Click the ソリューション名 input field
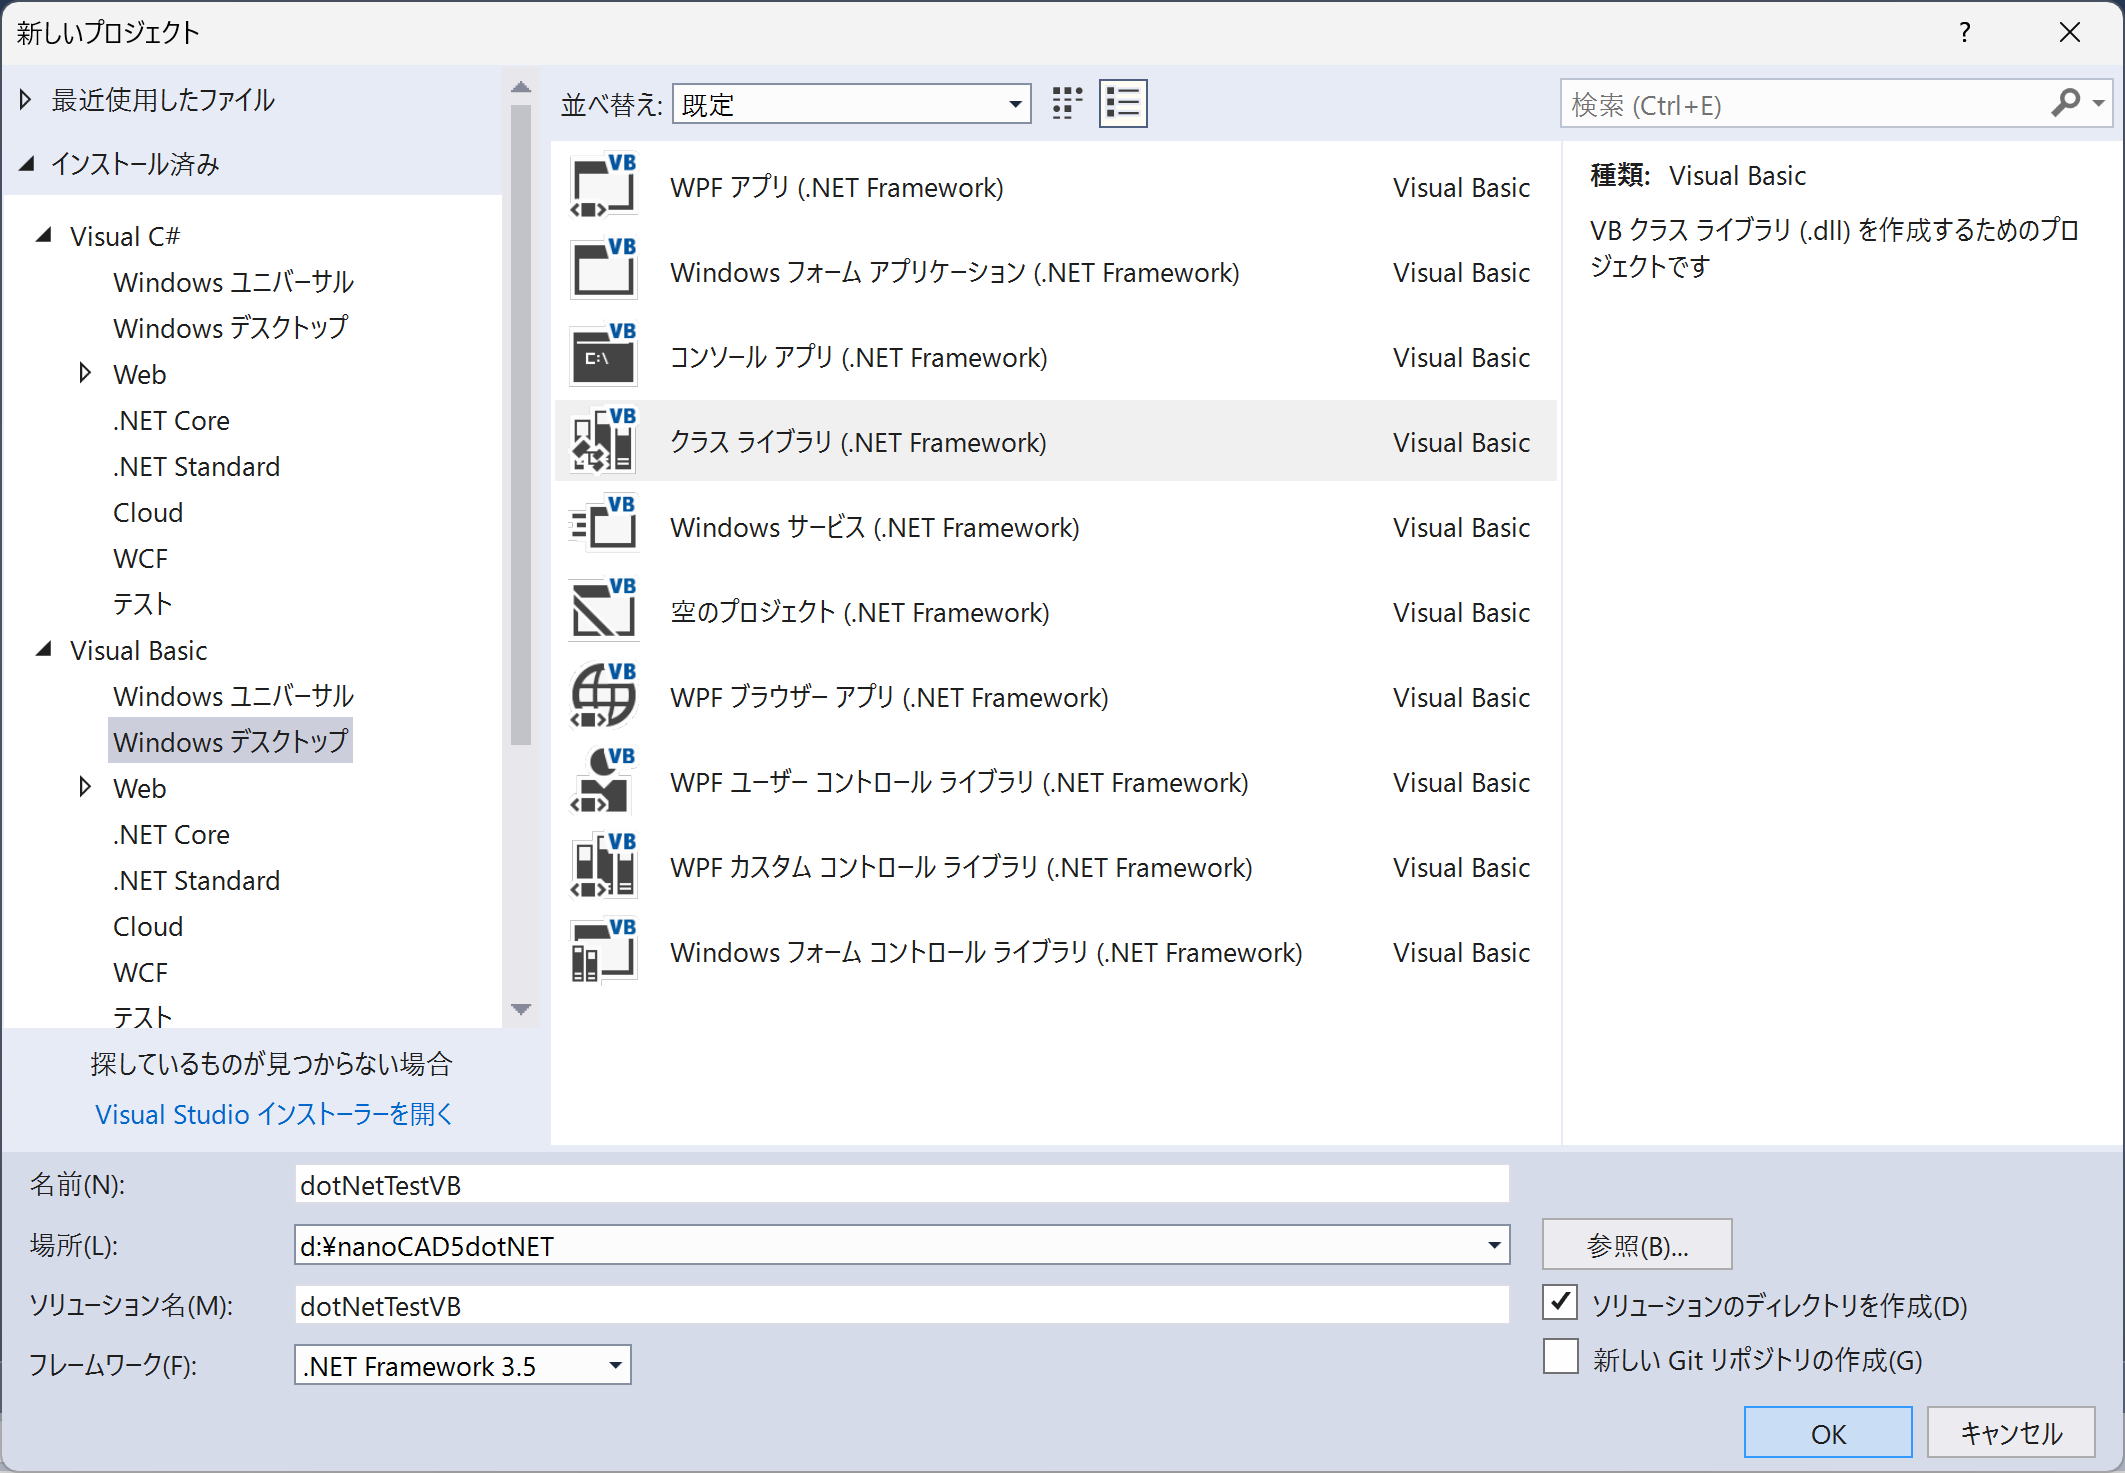The image size is (2125, 1473). [901, 1305]
